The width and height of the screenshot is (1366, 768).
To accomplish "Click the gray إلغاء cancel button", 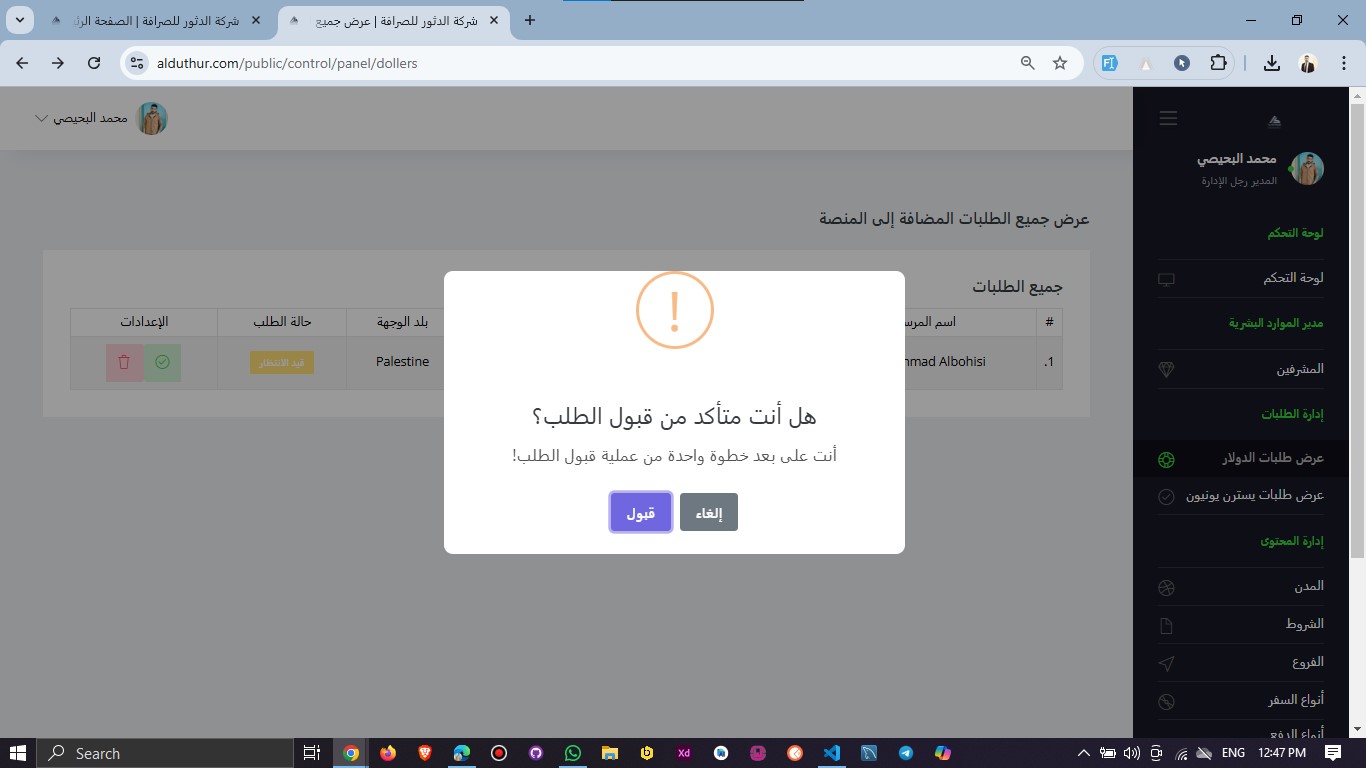I will click(708, 513).
